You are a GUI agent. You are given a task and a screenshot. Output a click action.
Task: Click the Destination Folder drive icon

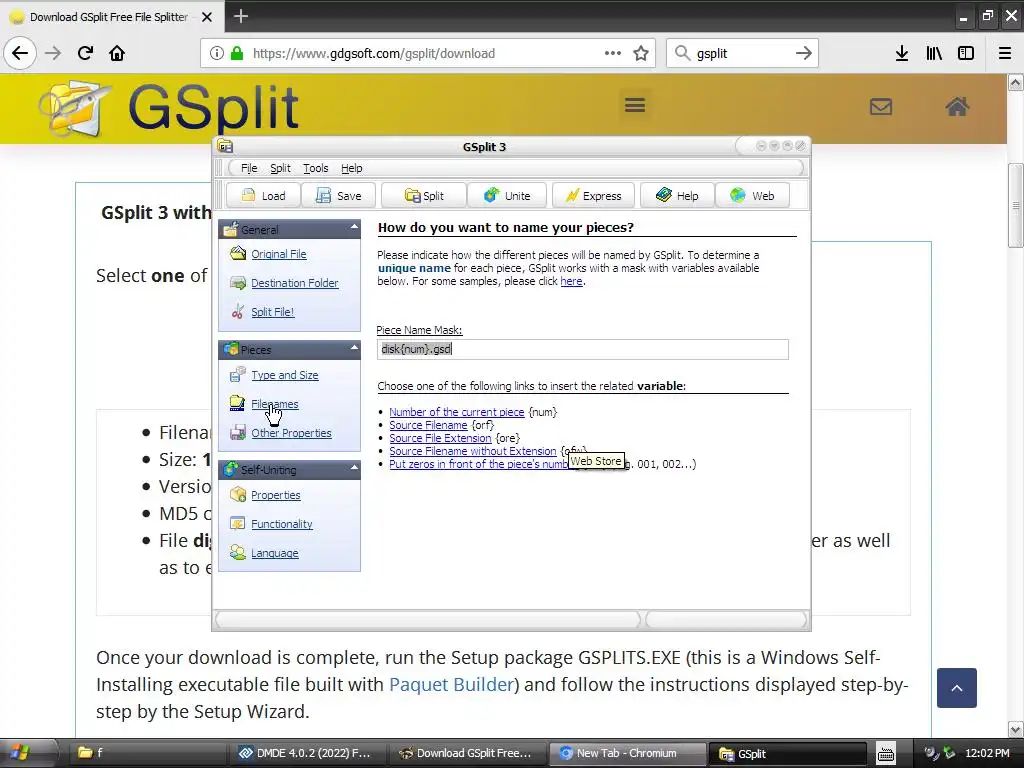238,283
